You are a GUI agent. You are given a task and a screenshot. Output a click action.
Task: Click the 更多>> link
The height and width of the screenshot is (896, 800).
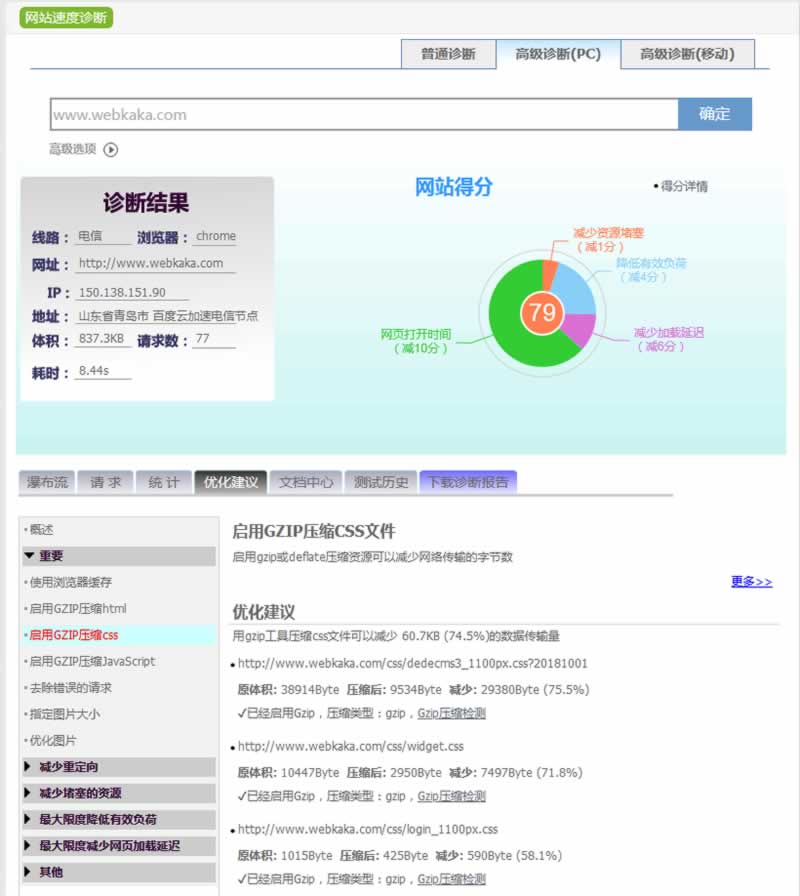751,581
